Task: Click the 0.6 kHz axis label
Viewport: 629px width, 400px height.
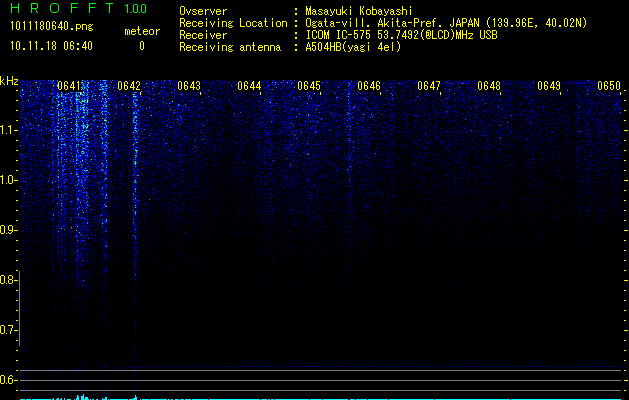Action: [9, 380]
